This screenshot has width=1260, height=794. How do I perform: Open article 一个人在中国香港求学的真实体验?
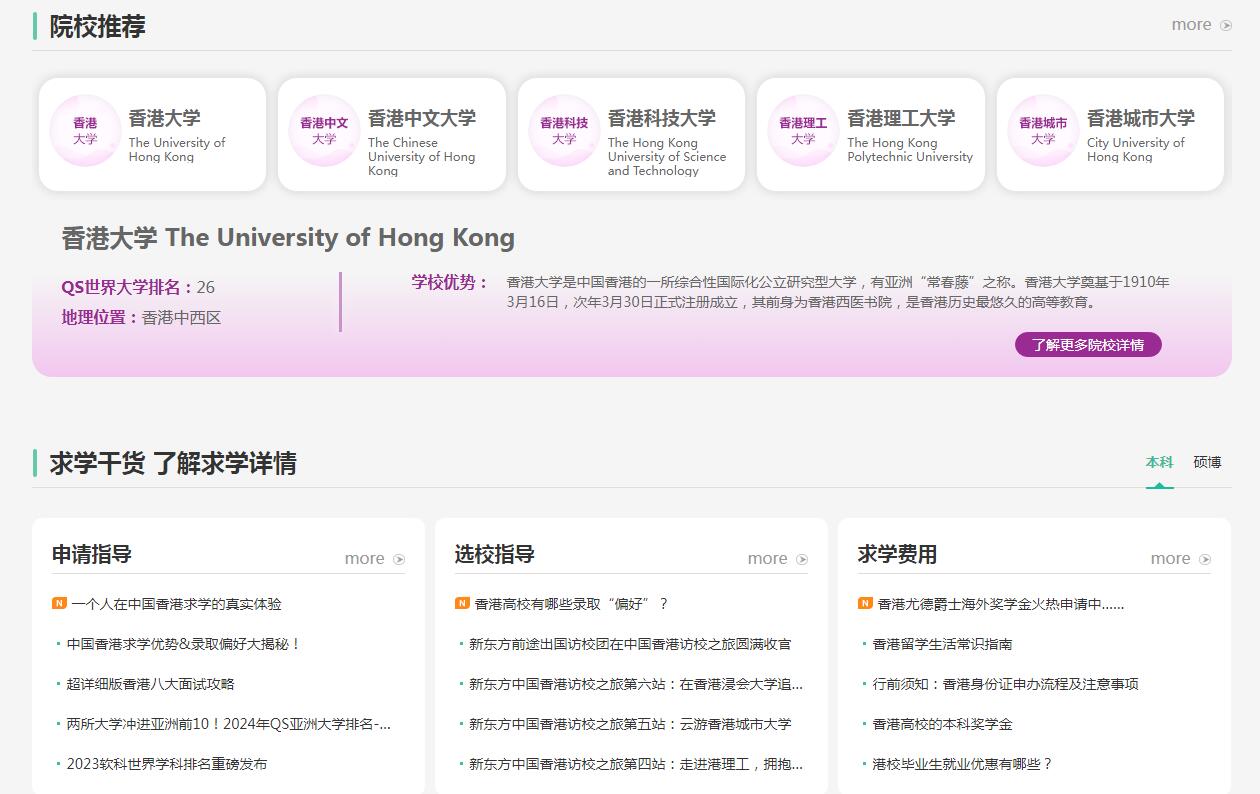pos(176,604)
